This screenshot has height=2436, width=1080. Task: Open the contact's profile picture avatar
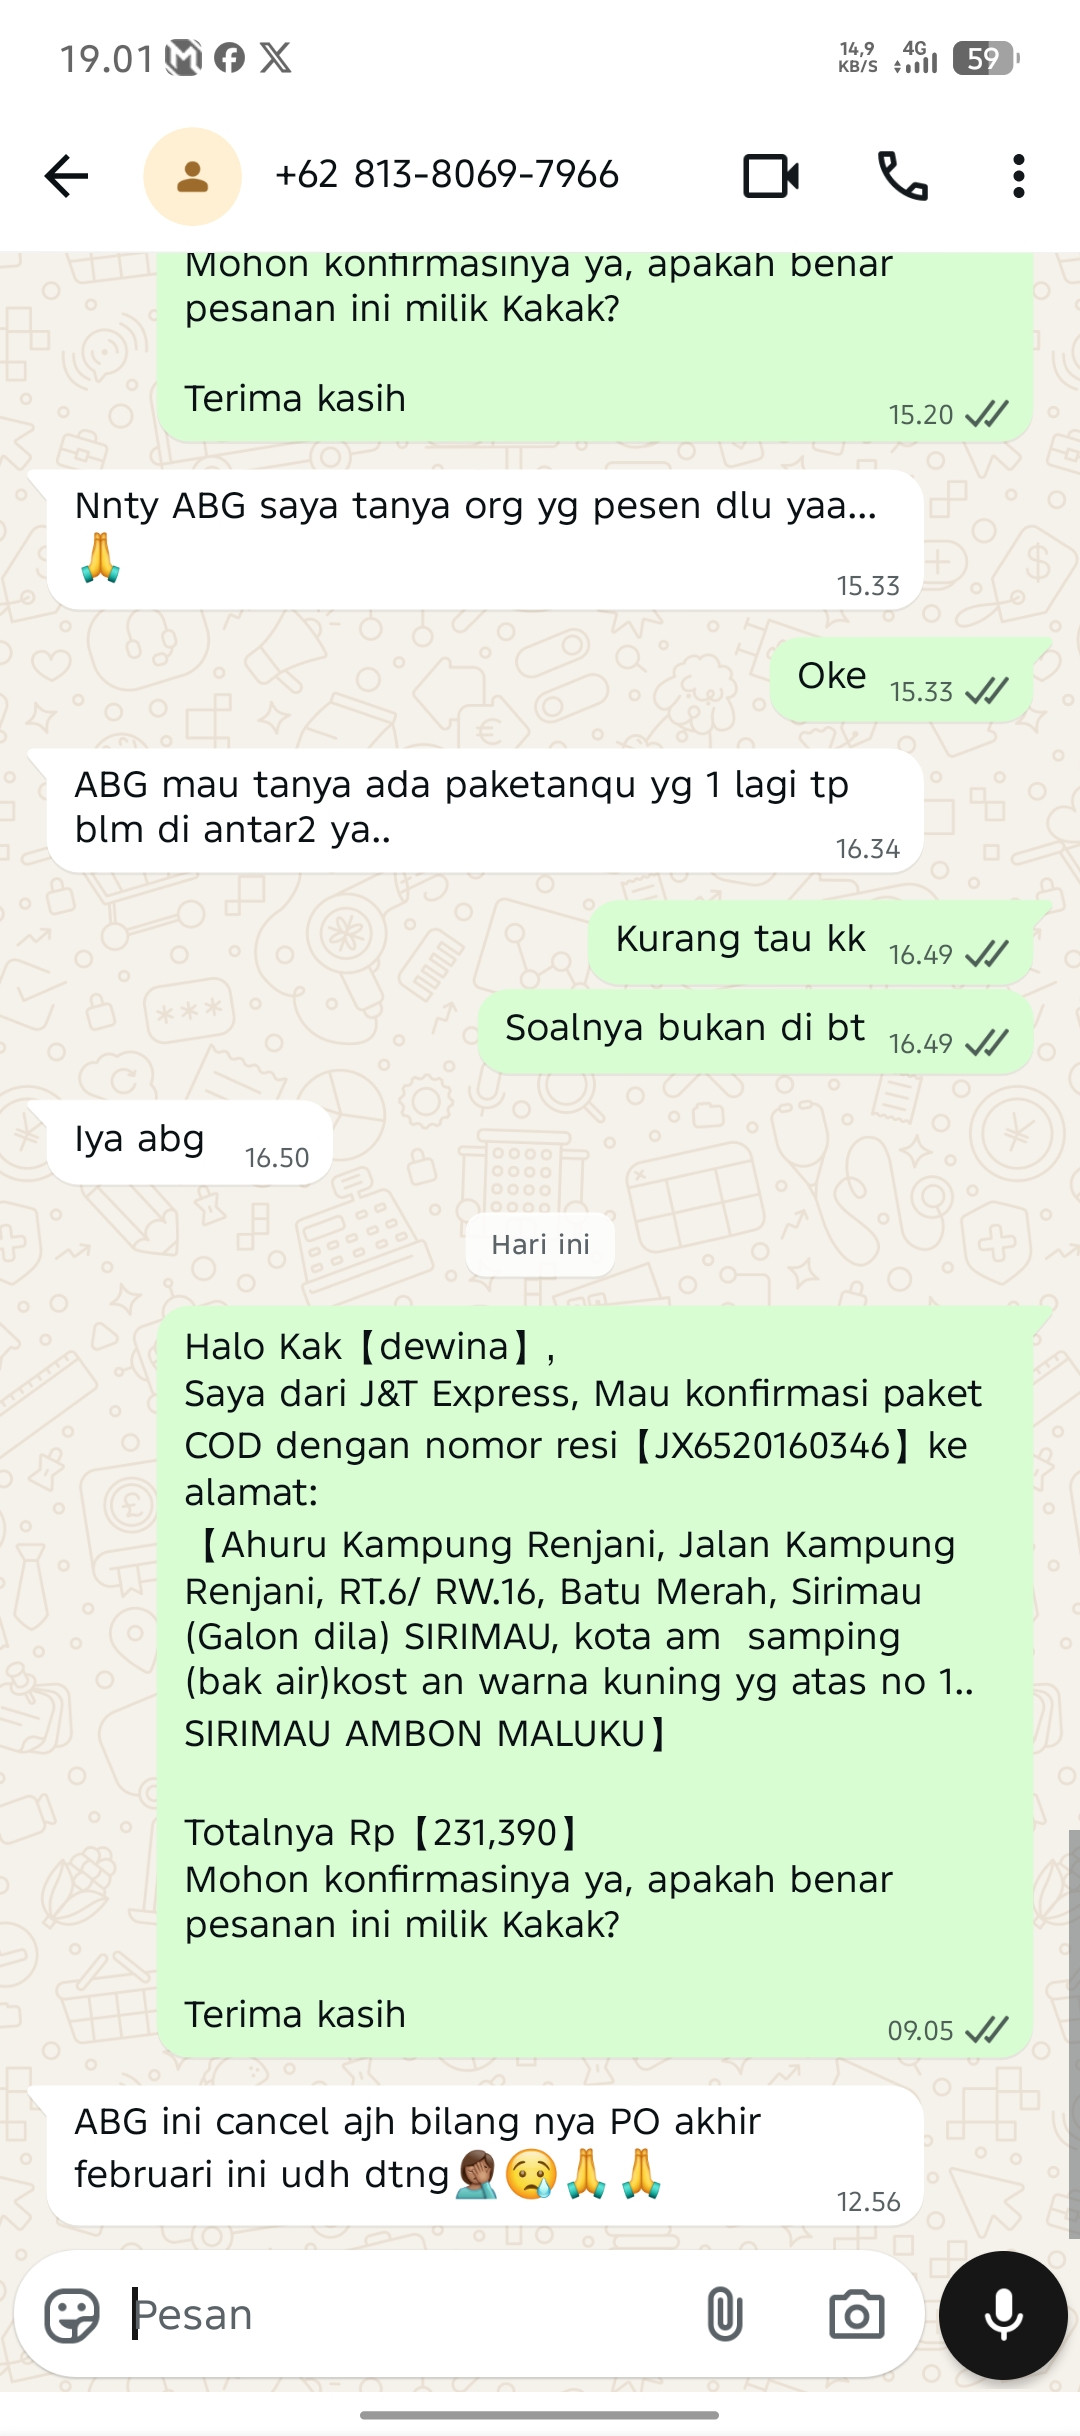pyautogui.click(x=192, y=177)
